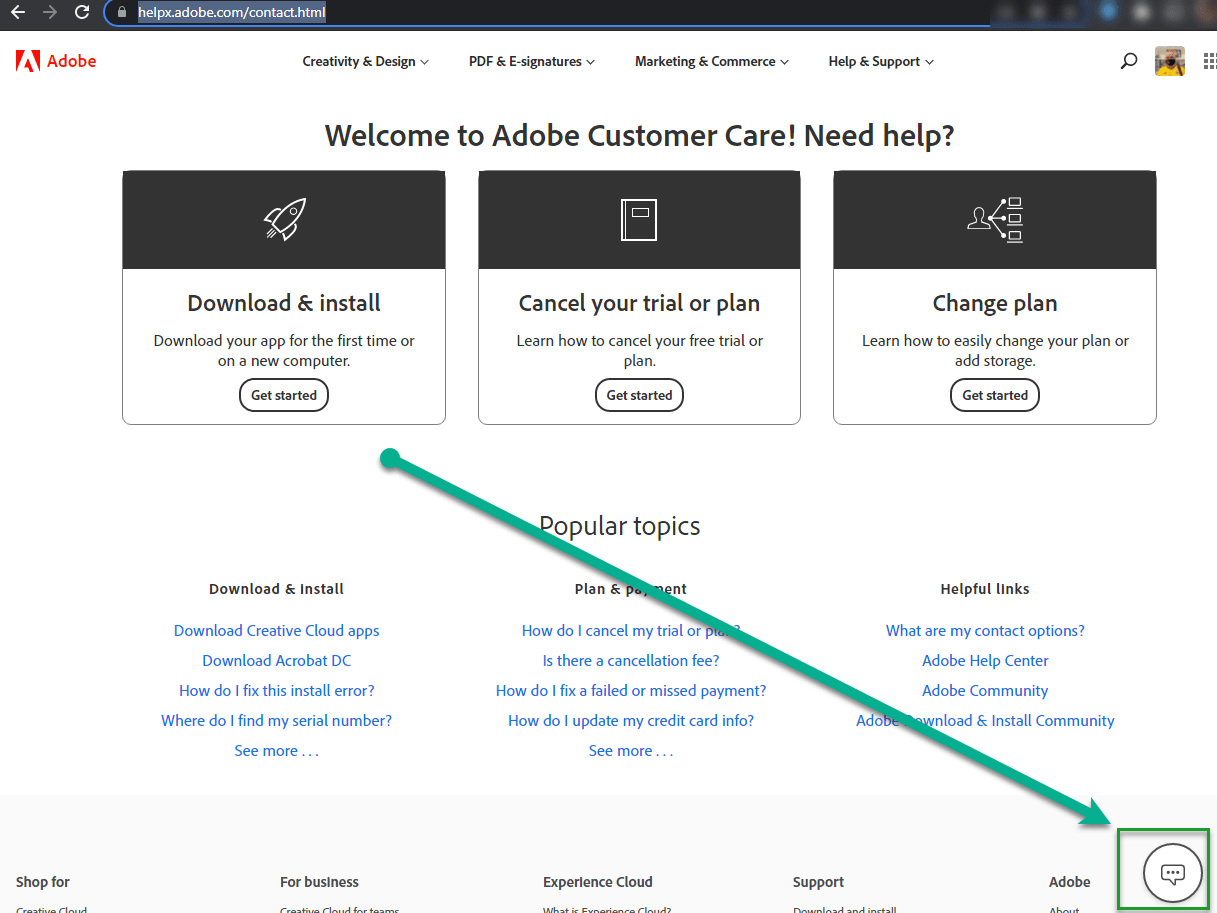Click your profile avatar picture
This screenshot has width=1217, height=913.
point(1169,61)
